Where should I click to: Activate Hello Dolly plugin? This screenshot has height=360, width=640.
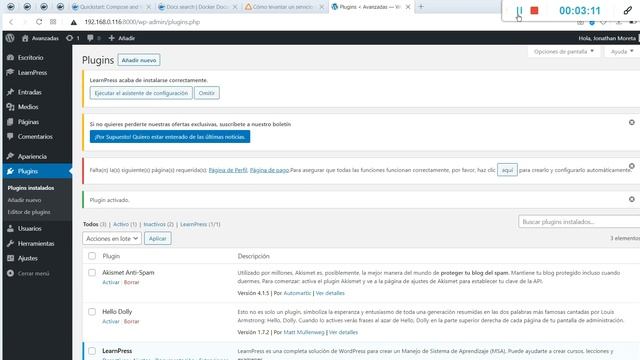111,321
